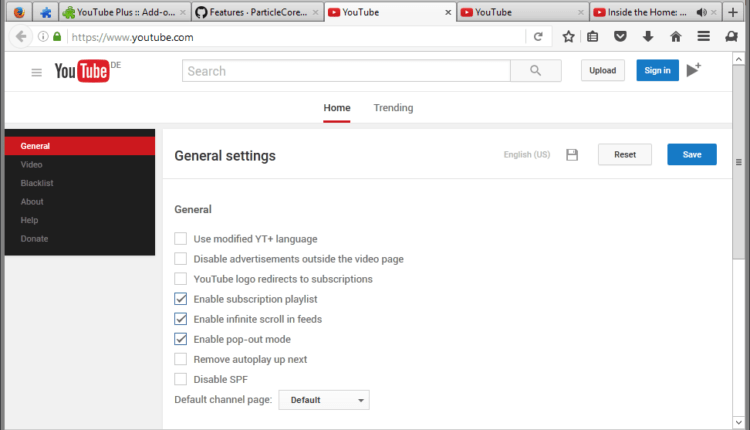Go to Firefox home page icon
Viewport: 750px width, 430px height.
[x=676, y=36]
